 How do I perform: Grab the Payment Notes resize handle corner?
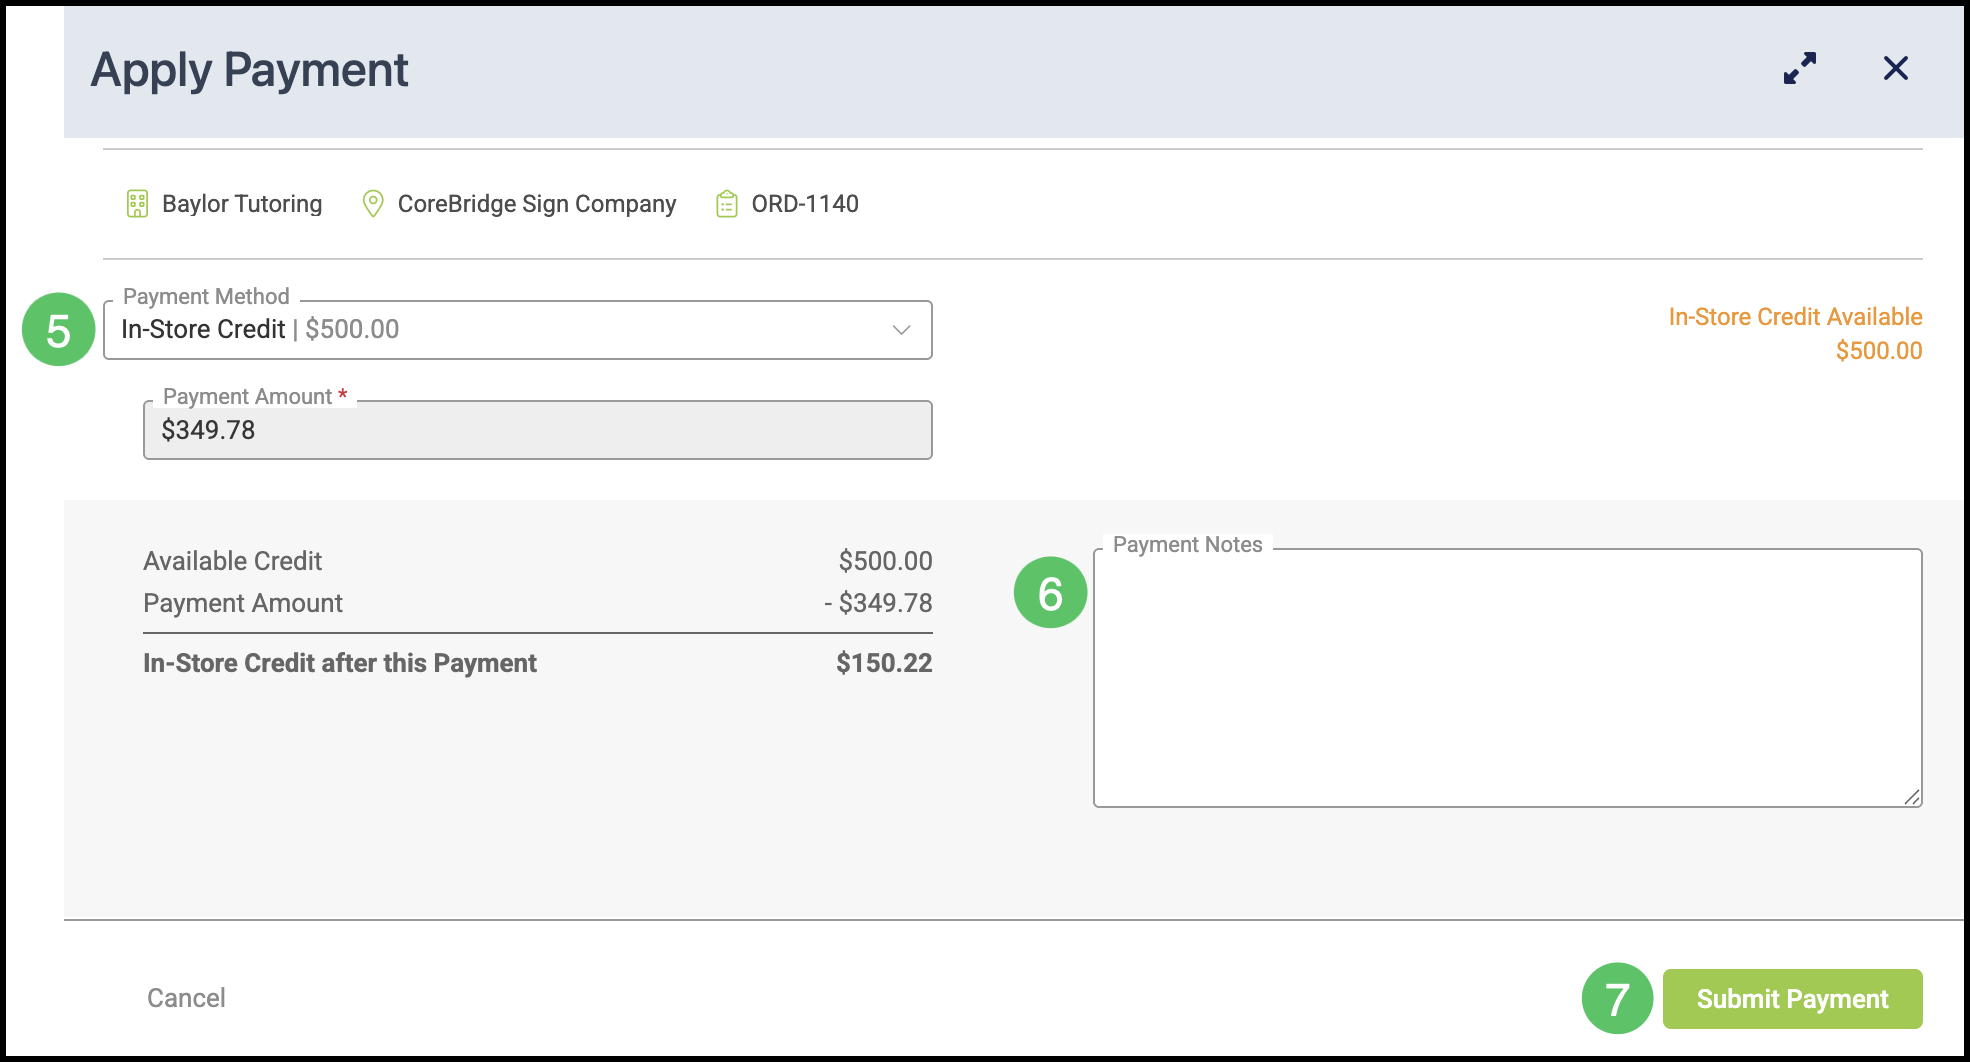pyautogui.click(x=1912, y=797)
